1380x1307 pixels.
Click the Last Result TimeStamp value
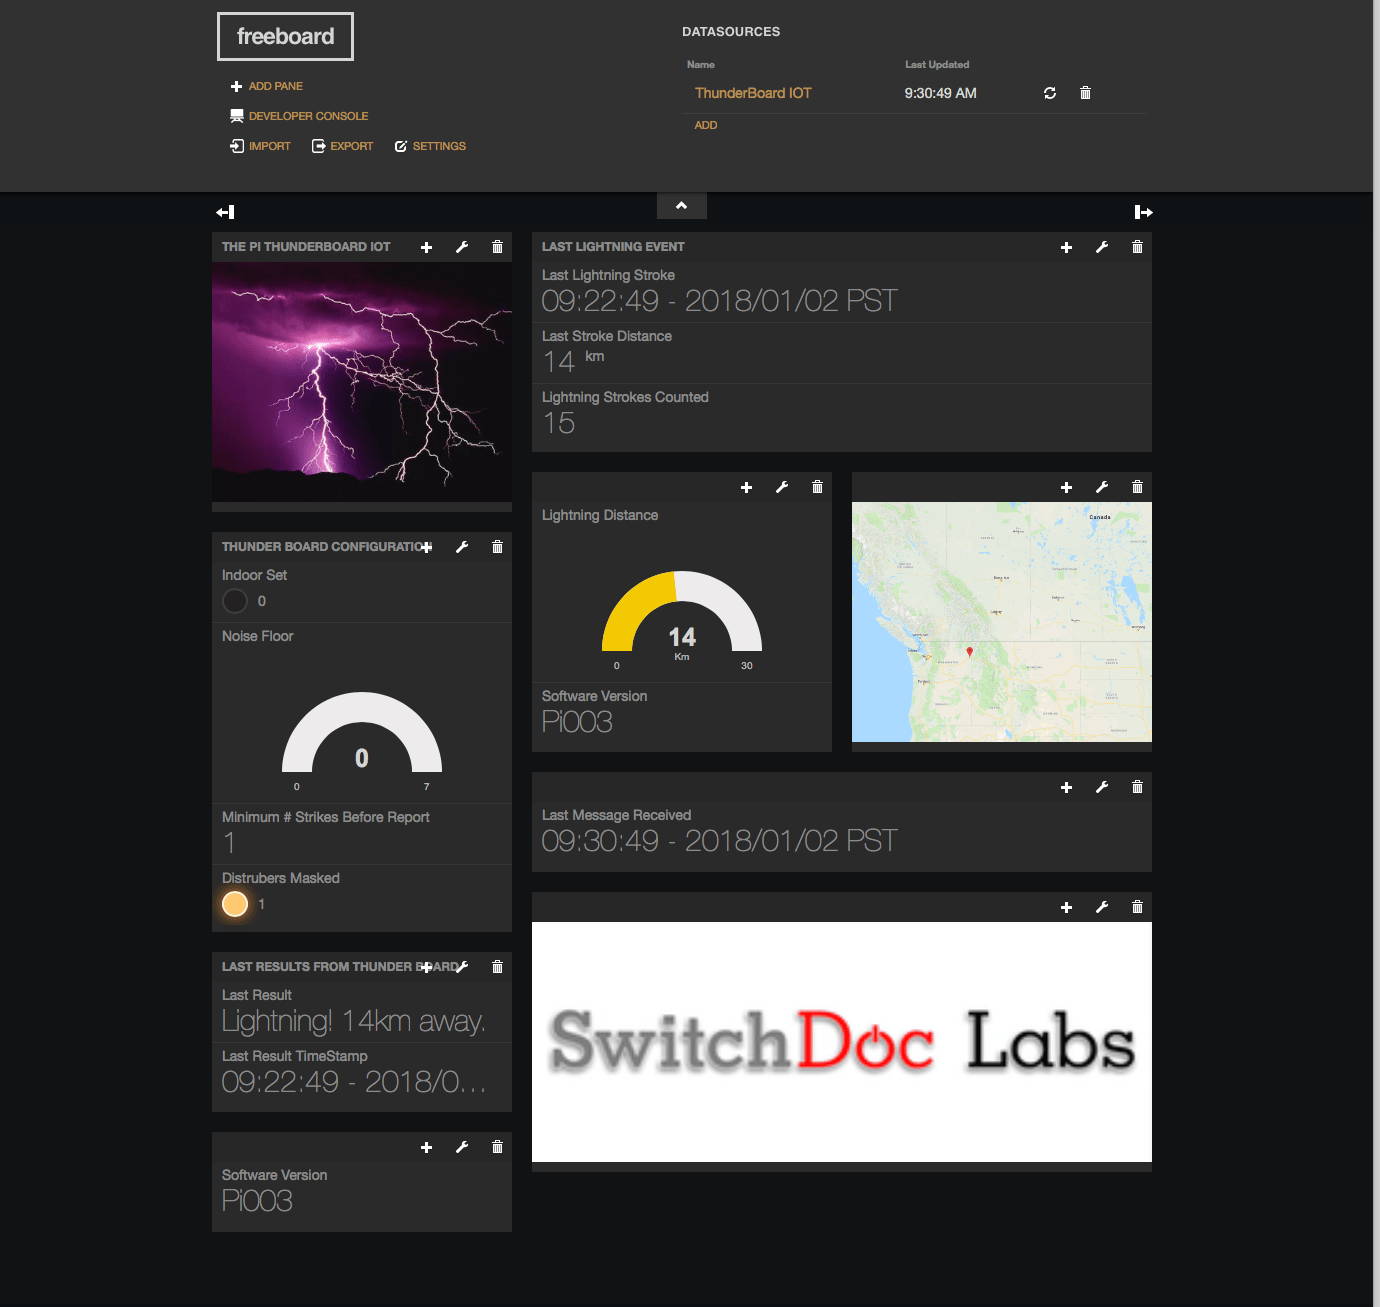tap(354, 1082)
